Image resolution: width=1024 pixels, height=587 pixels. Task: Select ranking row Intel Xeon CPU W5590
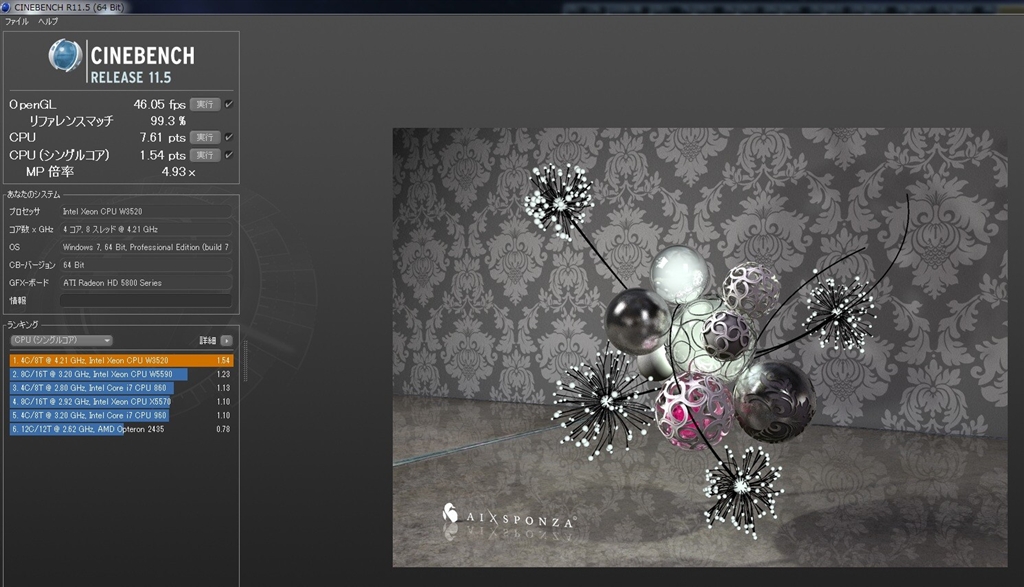121,374
